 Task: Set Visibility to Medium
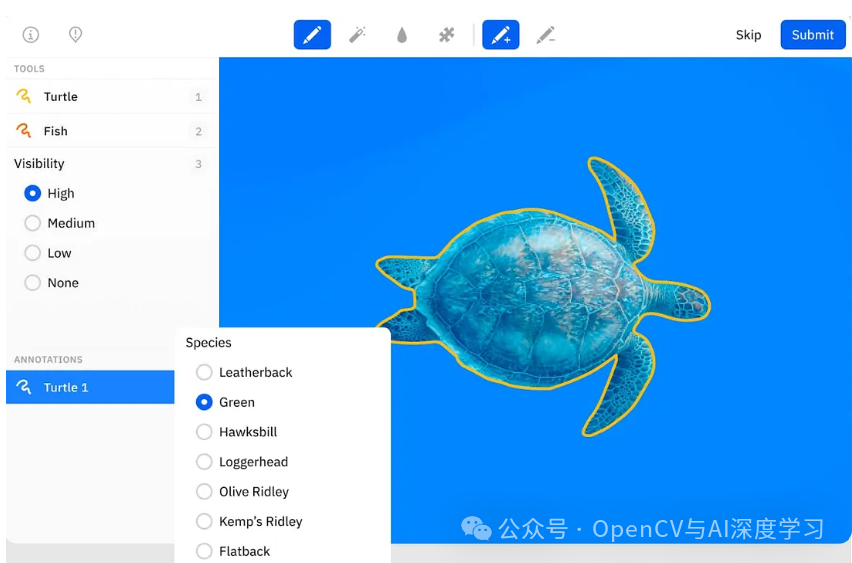coord(33,223)
